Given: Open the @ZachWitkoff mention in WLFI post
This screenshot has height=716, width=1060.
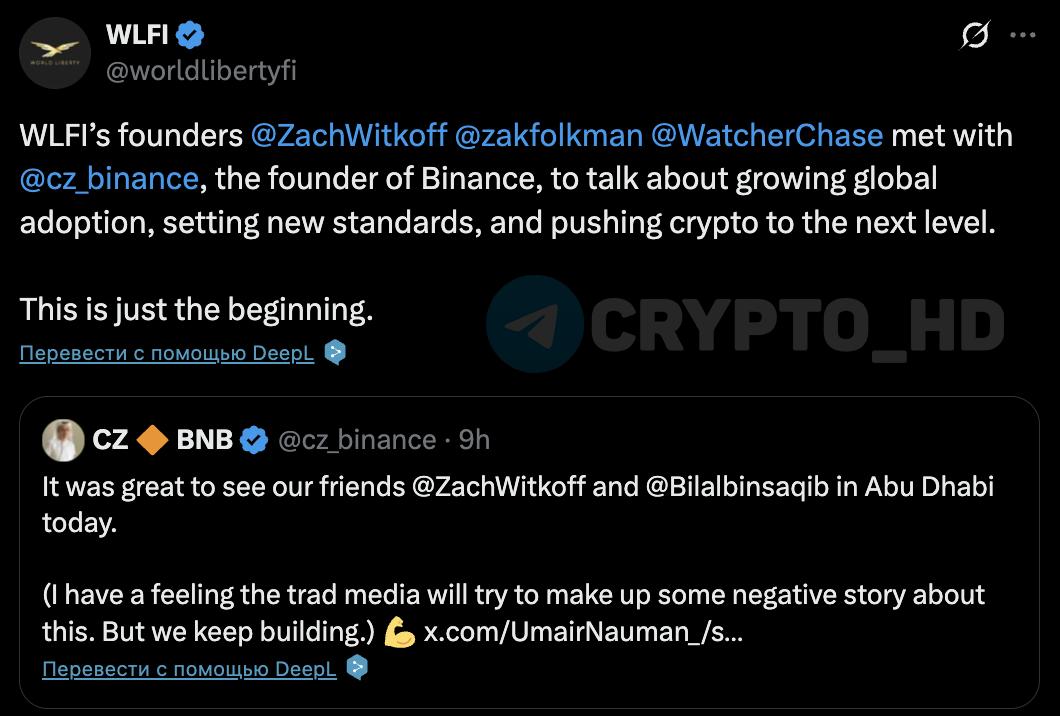Looking at the screenshot, I should point(348,135).
